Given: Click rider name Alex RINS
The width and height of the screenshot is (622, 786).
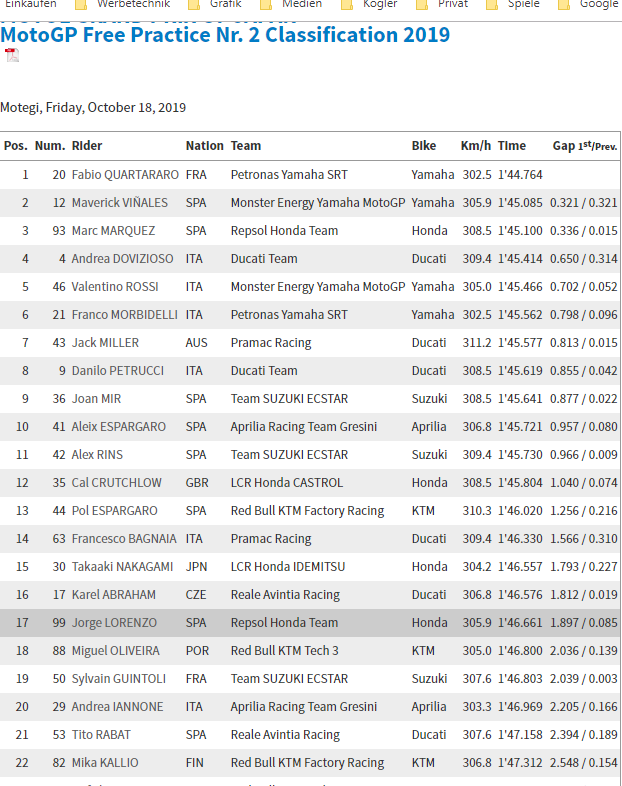Looking at the screenshot, I should (97, 455).
